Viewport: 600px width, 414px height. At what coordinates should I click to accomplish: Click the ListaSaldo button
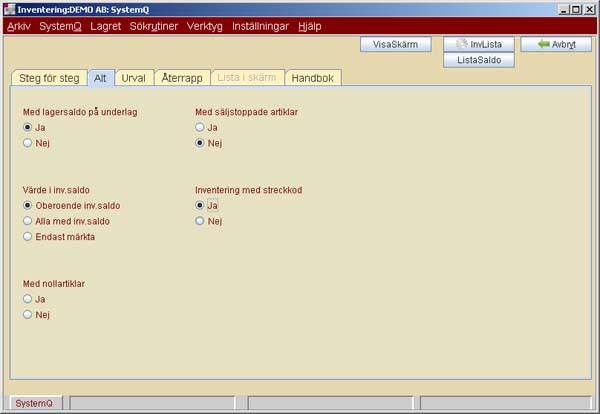[x=478, y=60]
